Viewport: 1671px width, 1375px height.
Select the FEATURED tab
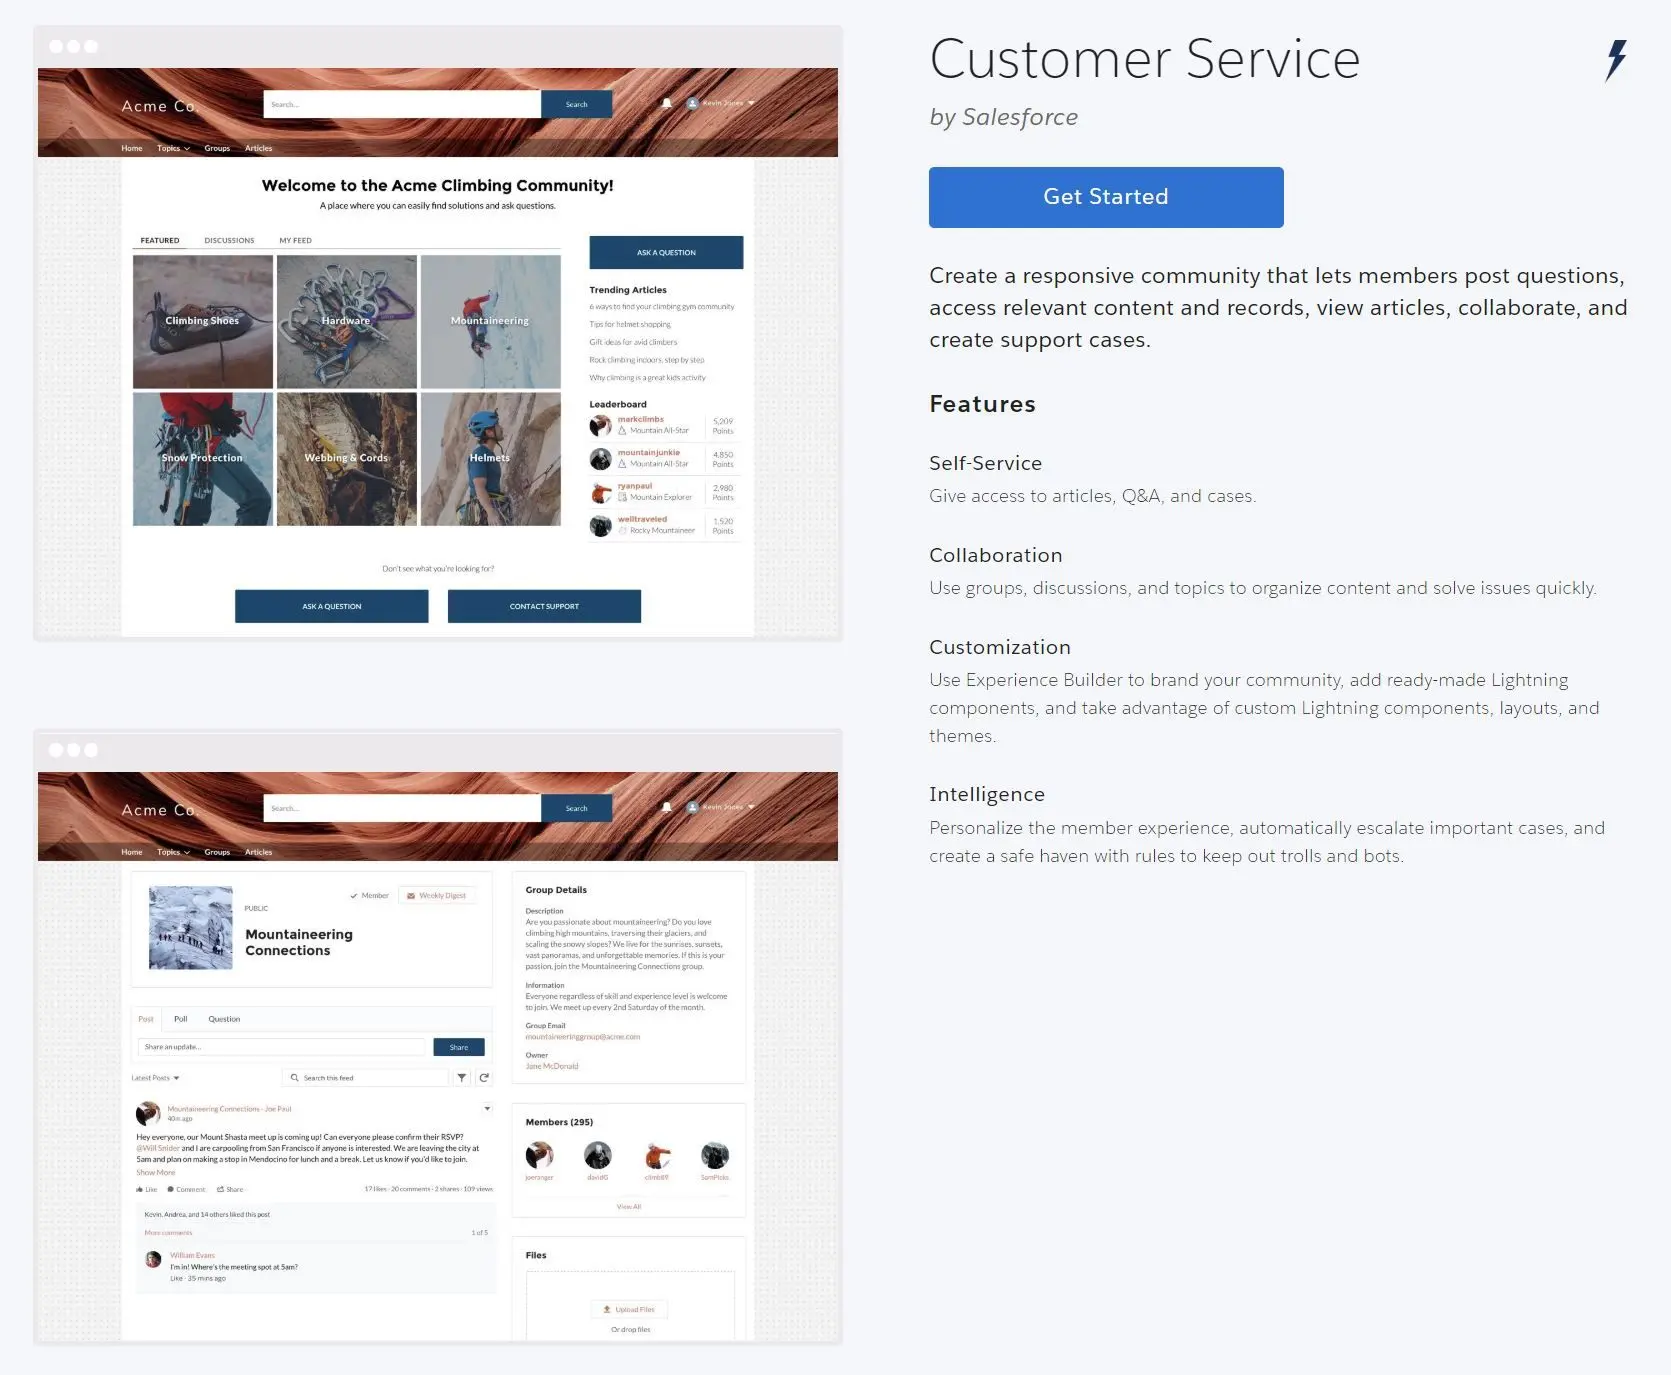tap(160, 240)
